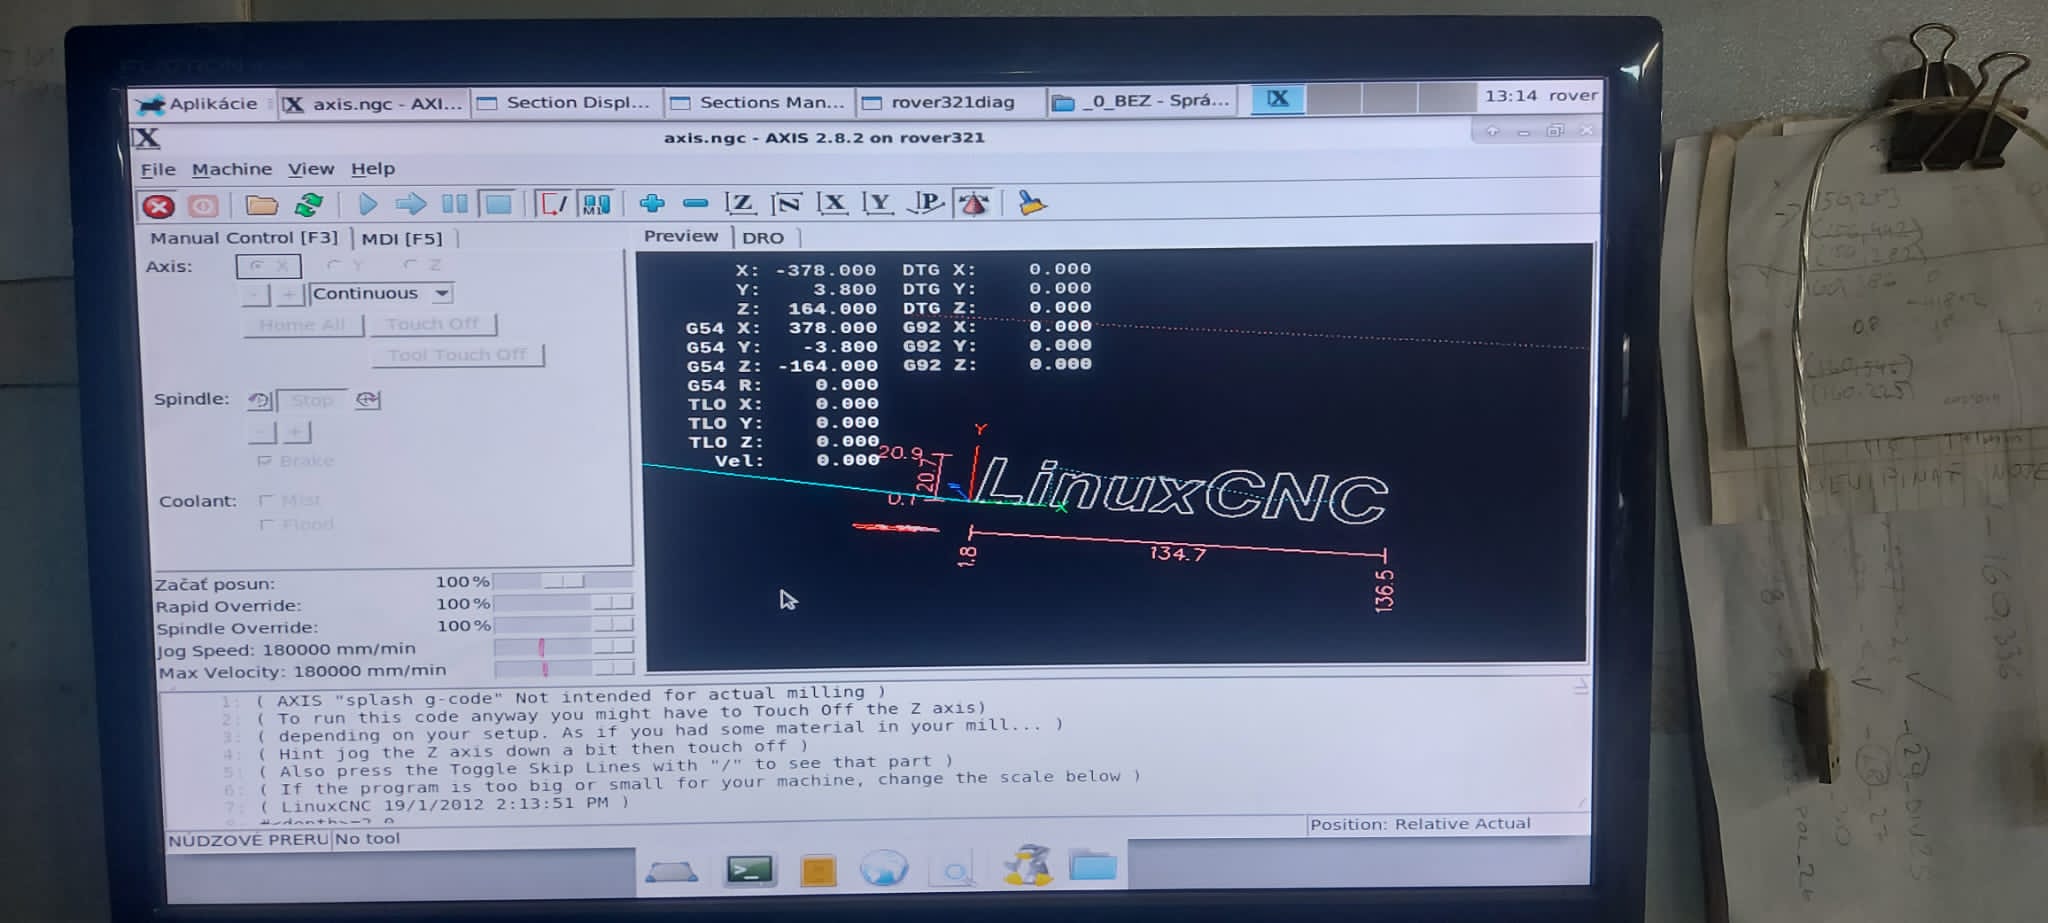The height and width of the screenshot is (923, 2048).
Task: Open the View menu
Action: 310,169
